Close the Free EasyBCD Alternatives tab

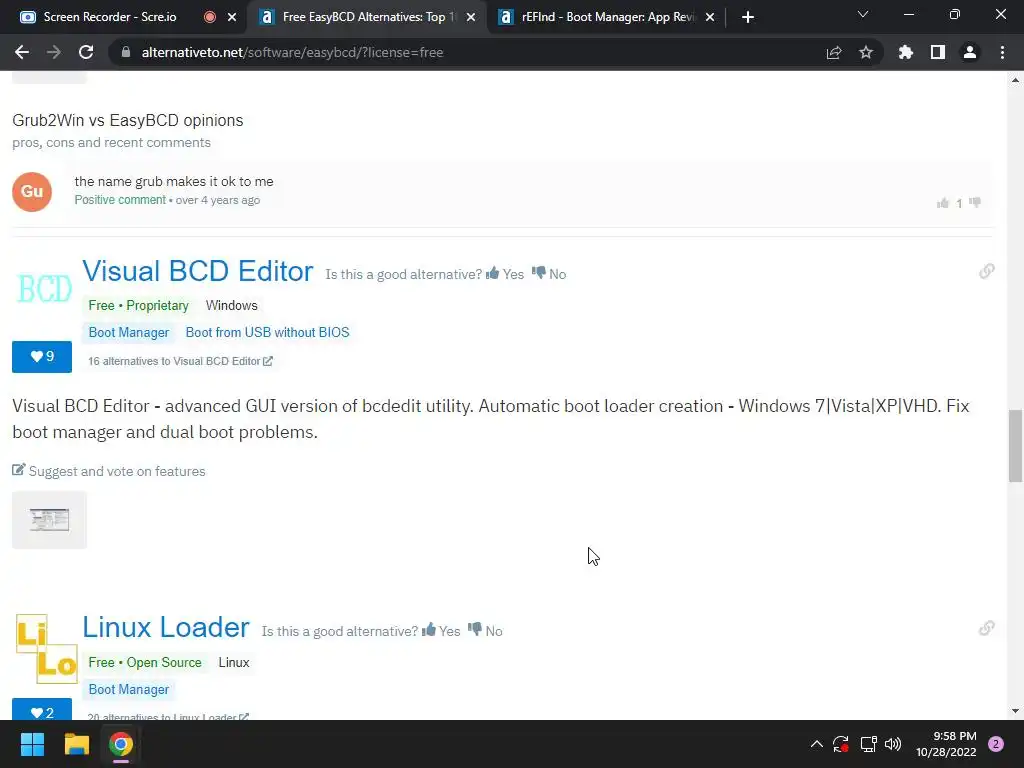471,17
